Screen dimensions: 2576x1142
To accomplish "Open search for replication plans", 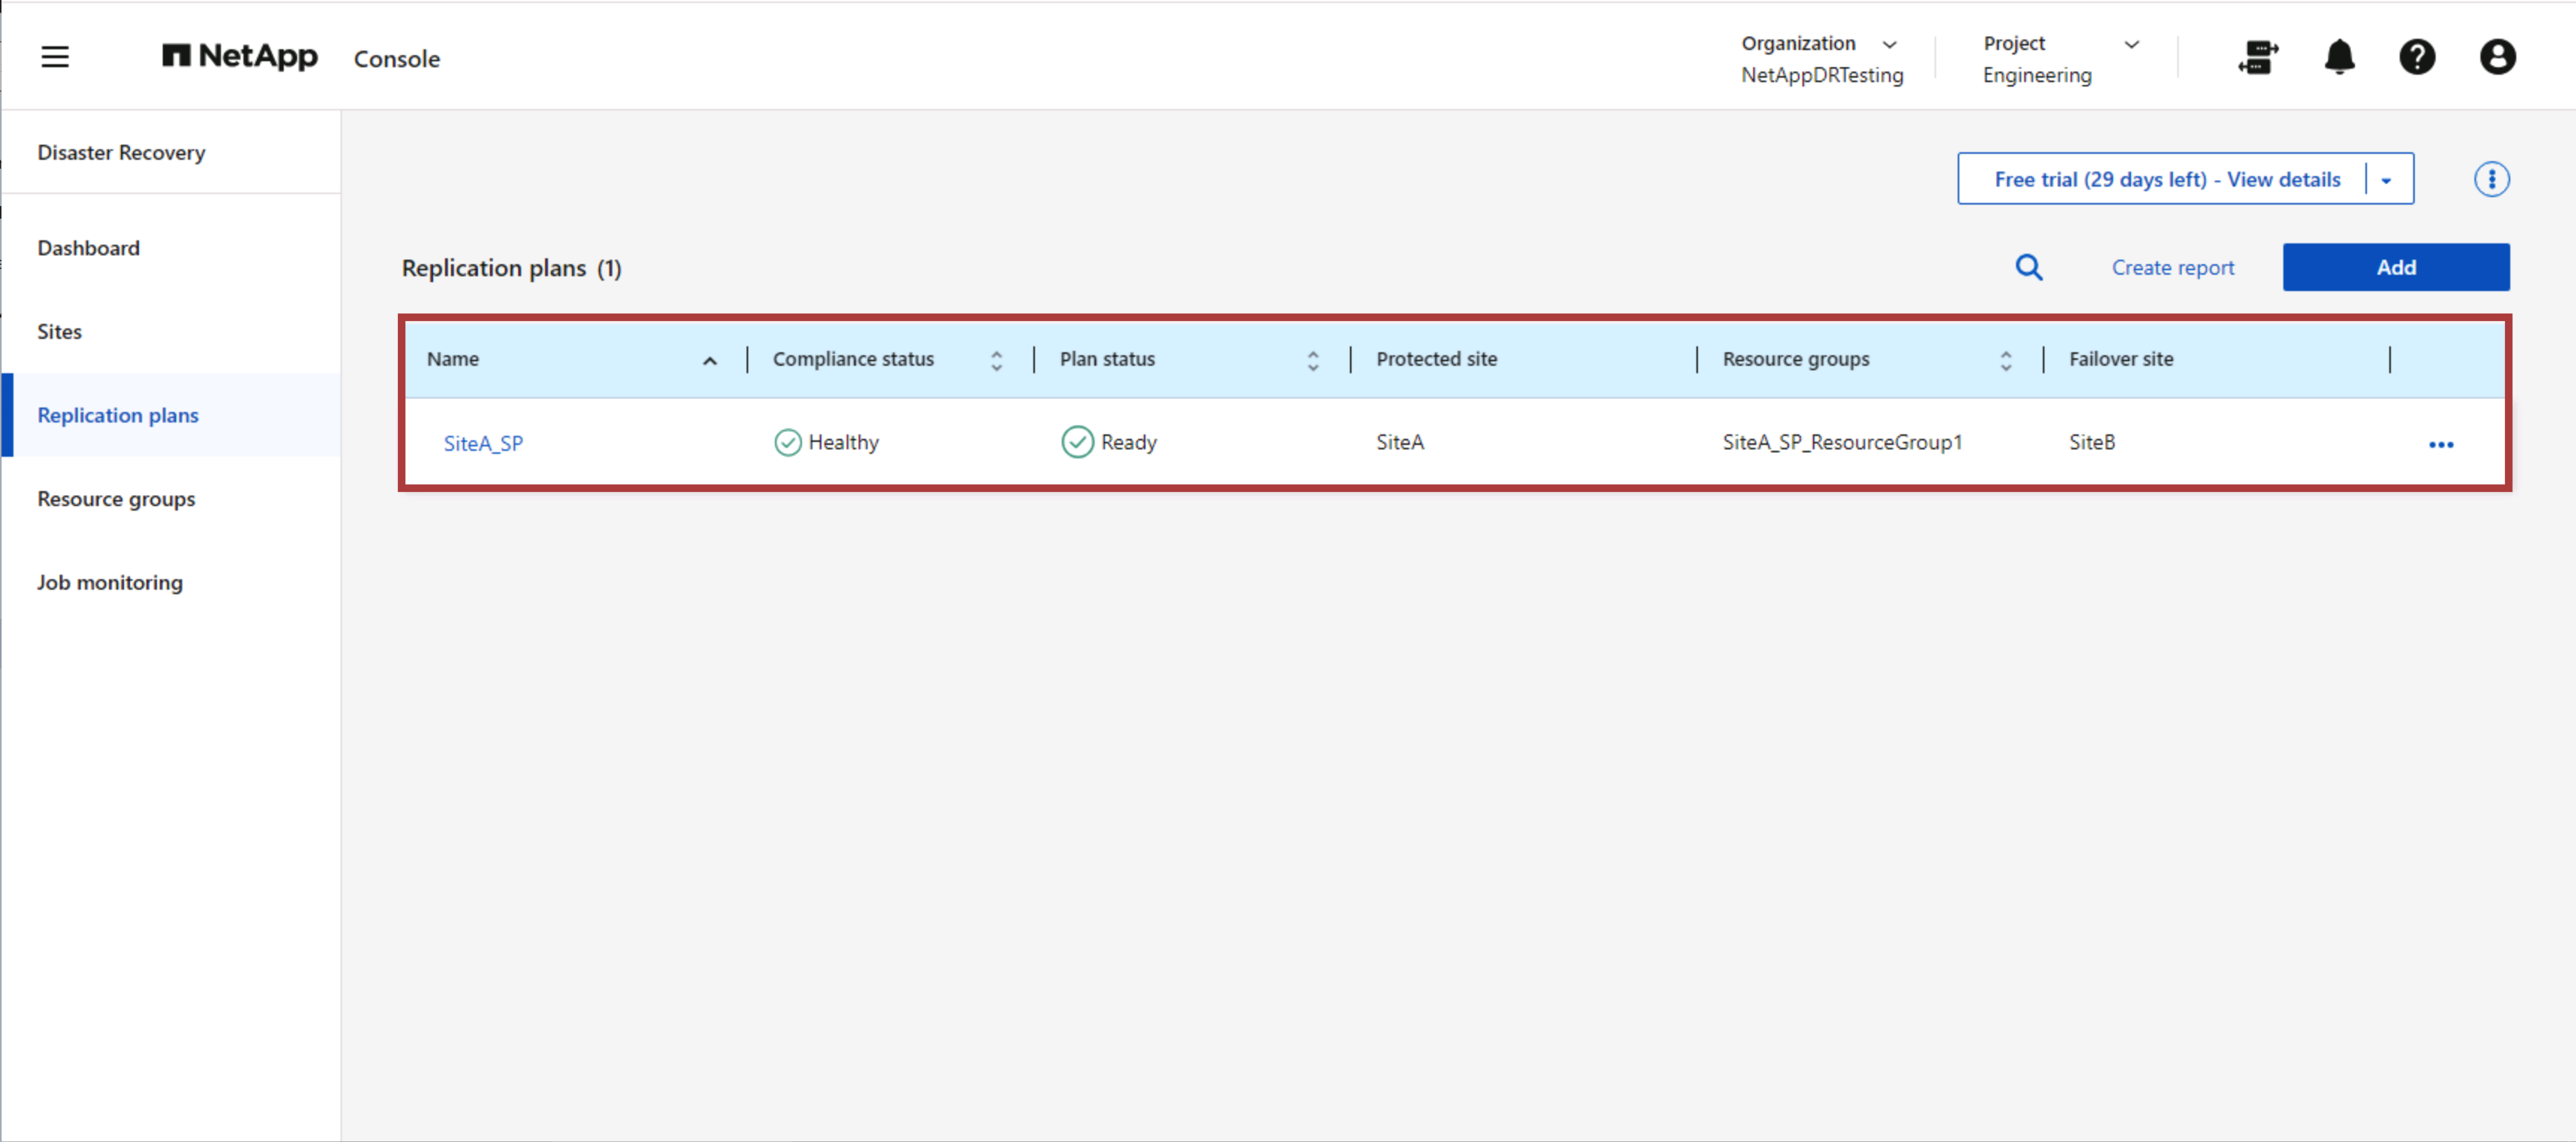I will 2029,267.
